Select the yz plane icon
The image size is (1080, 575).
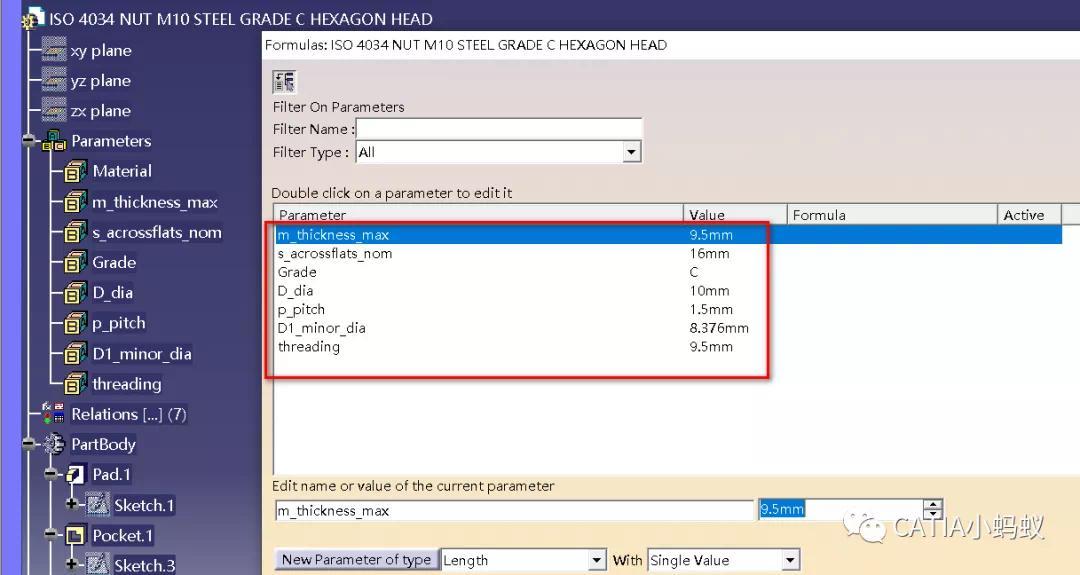pyautogui.click(x=54, y=81)
